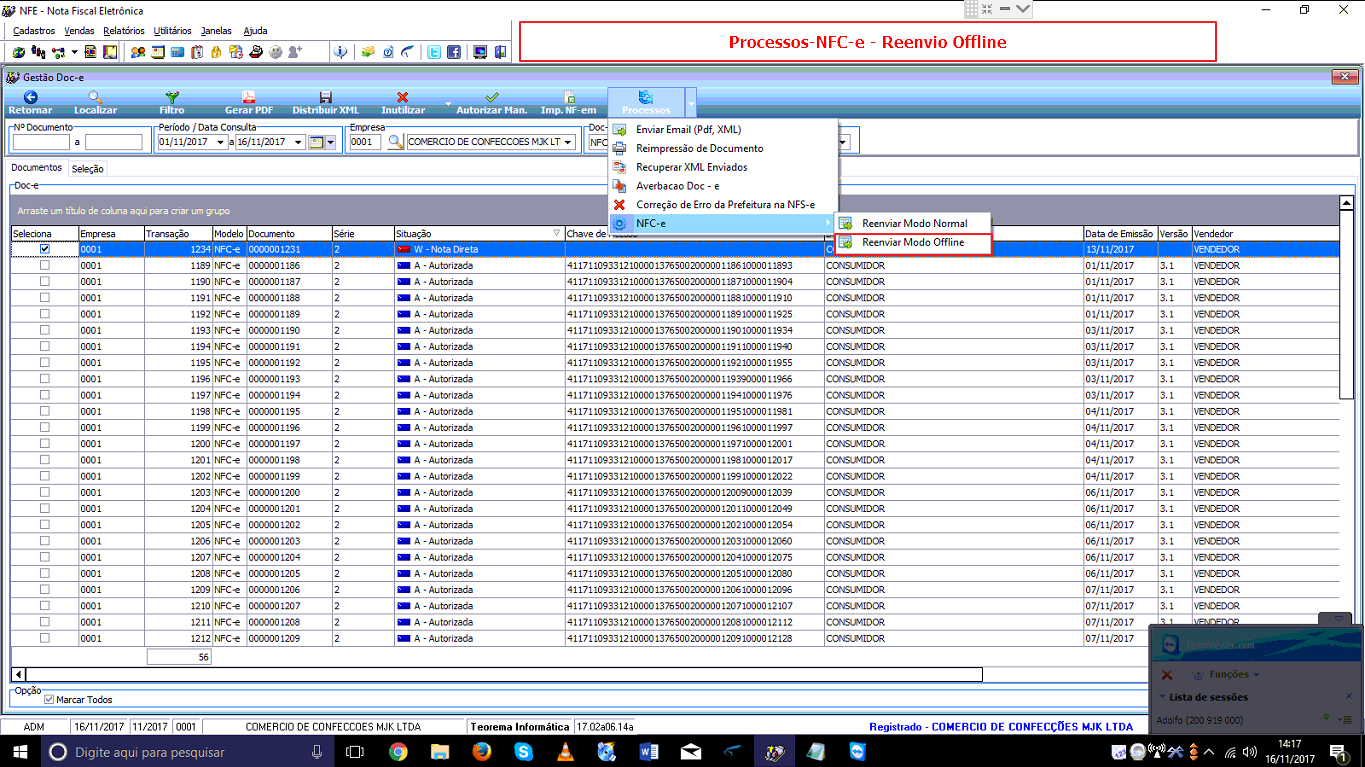
Task: Open Google Chrome from the taskbar
Action: tap(398, 752)
